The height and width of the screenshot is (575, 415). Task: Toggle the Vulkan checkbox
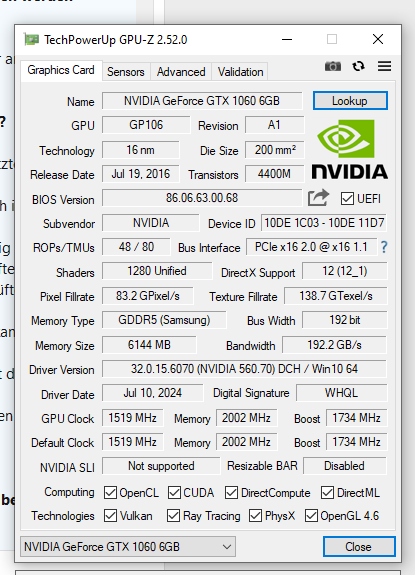tap(110, 516)
